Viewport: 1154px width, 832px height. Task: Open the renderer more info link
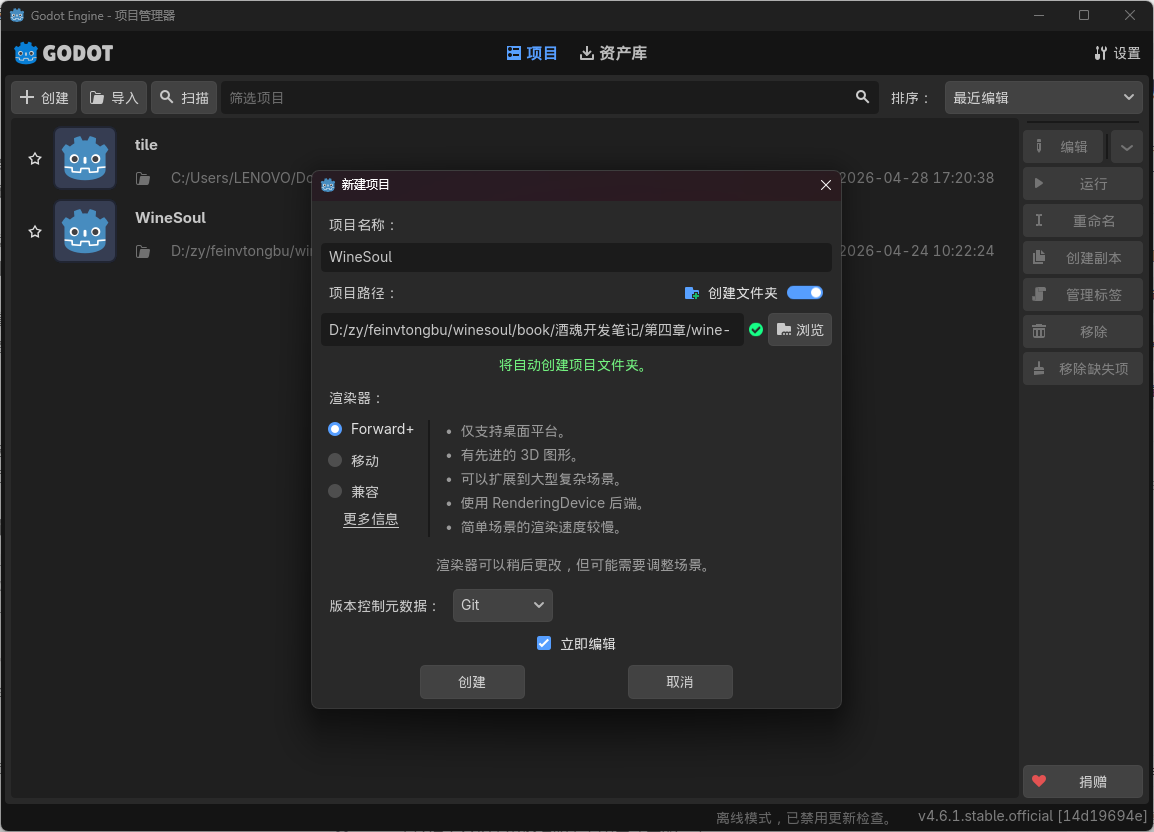371,519
